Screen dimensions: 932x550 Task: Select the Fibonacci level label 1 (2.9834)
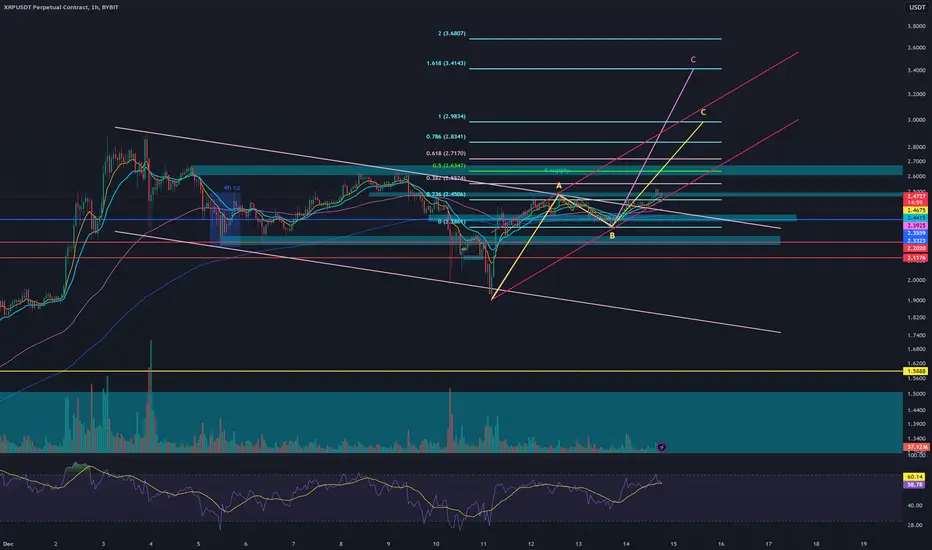pyautogui.click(x=452, y=117)
